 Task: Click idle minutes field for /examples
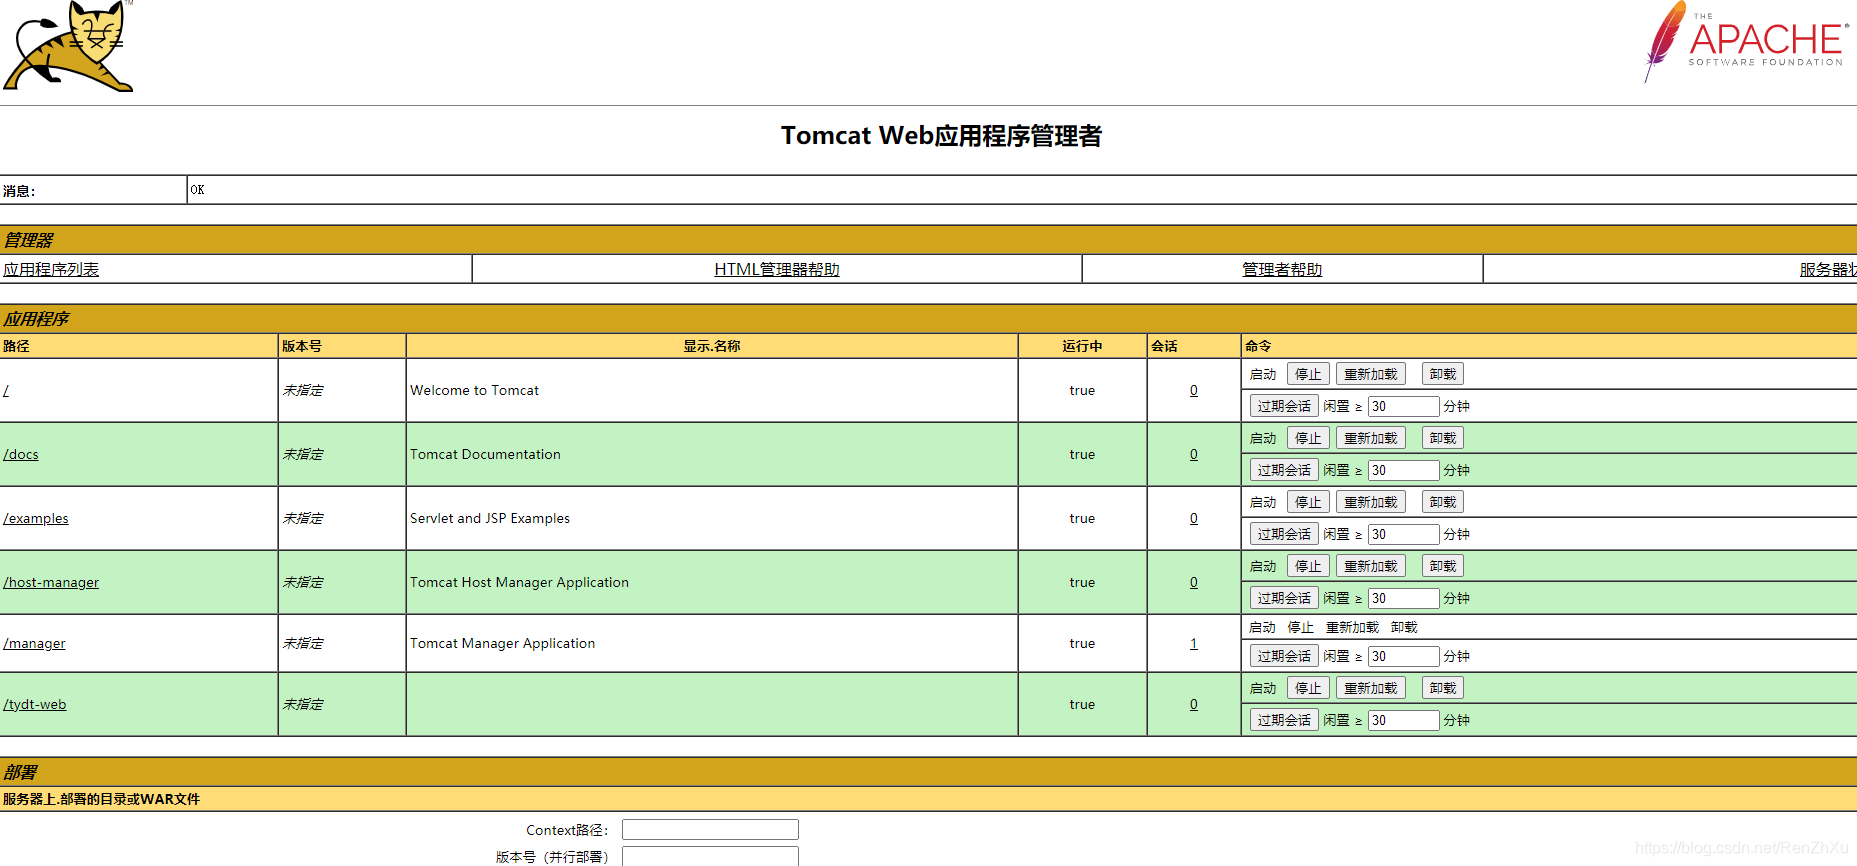coord(1403,534)
